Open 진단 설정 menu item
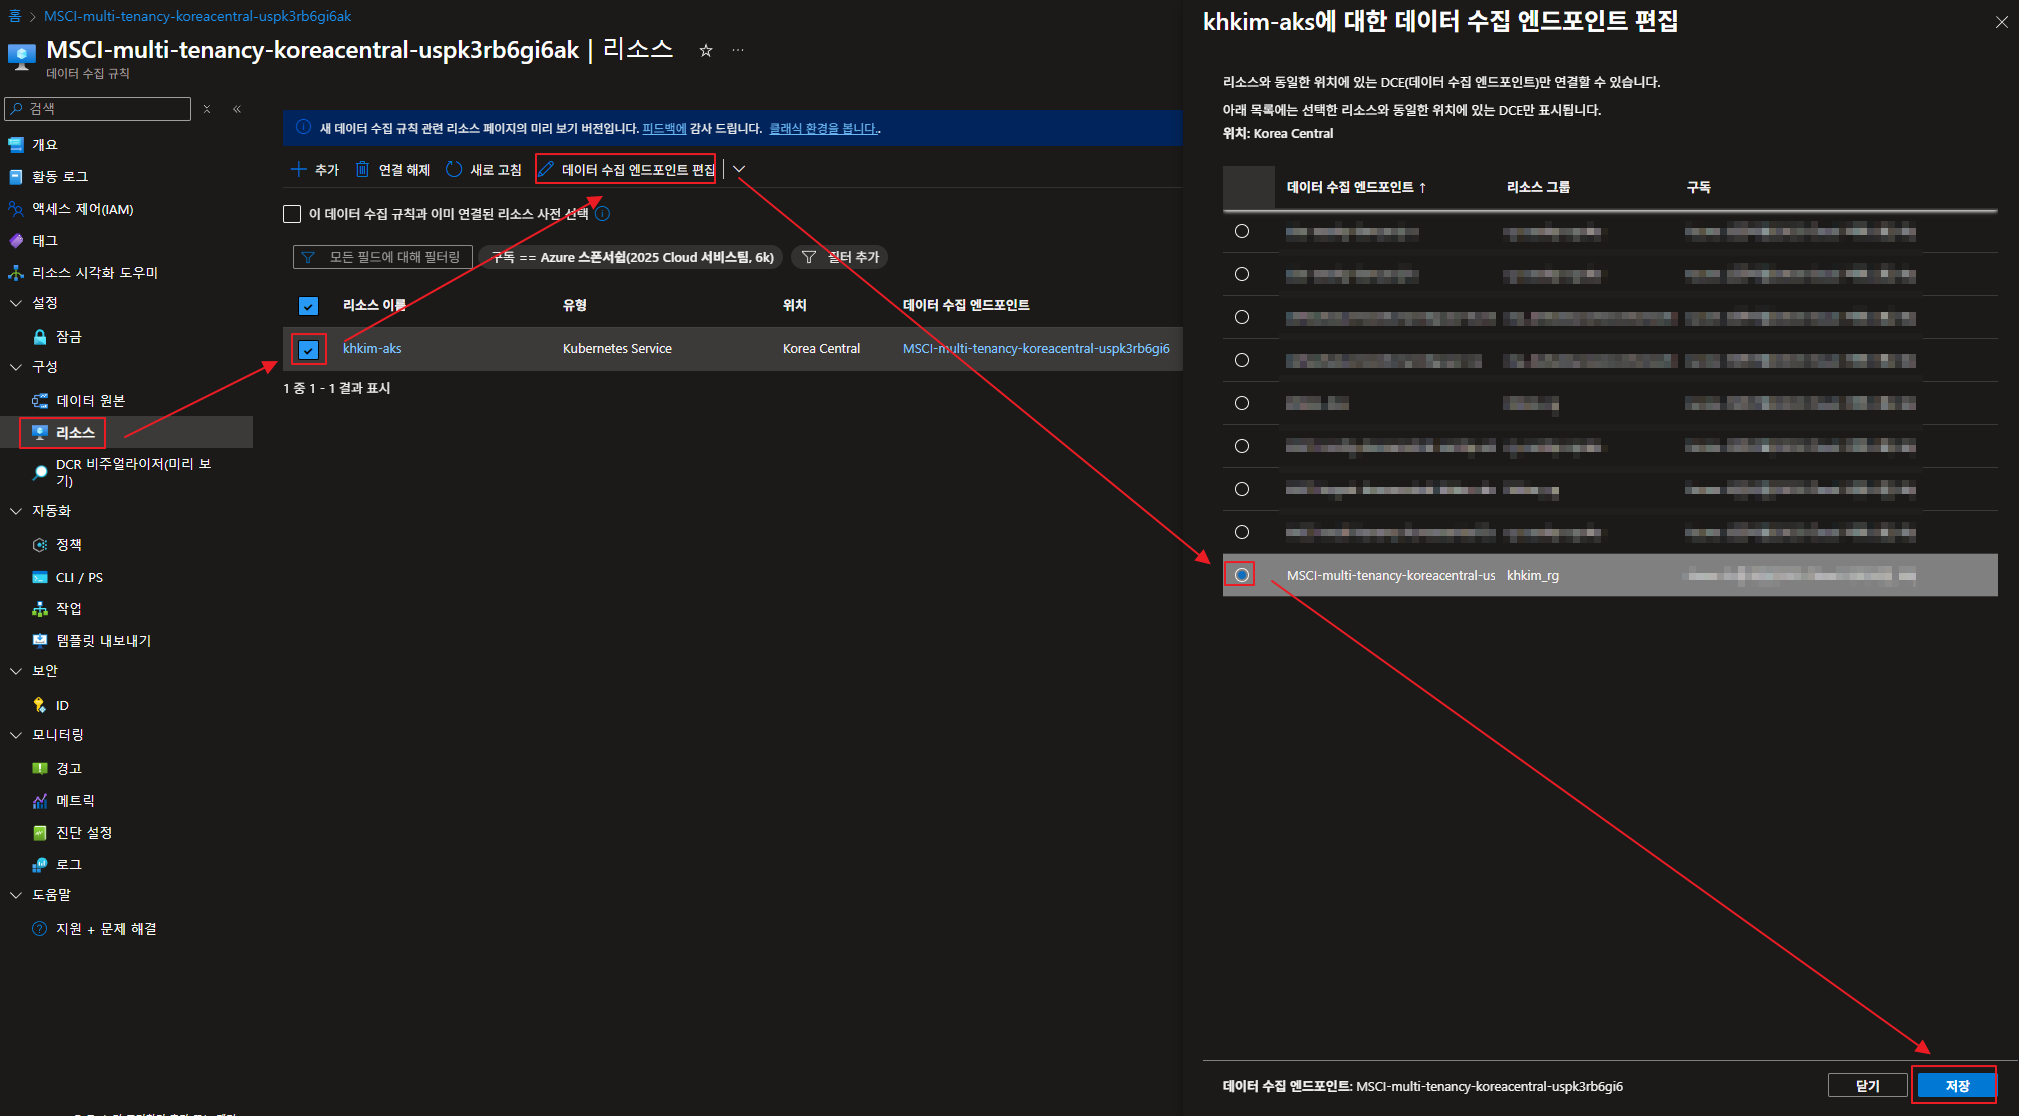The height and width of the screenshot is (1116, 2019). [84, 833]
